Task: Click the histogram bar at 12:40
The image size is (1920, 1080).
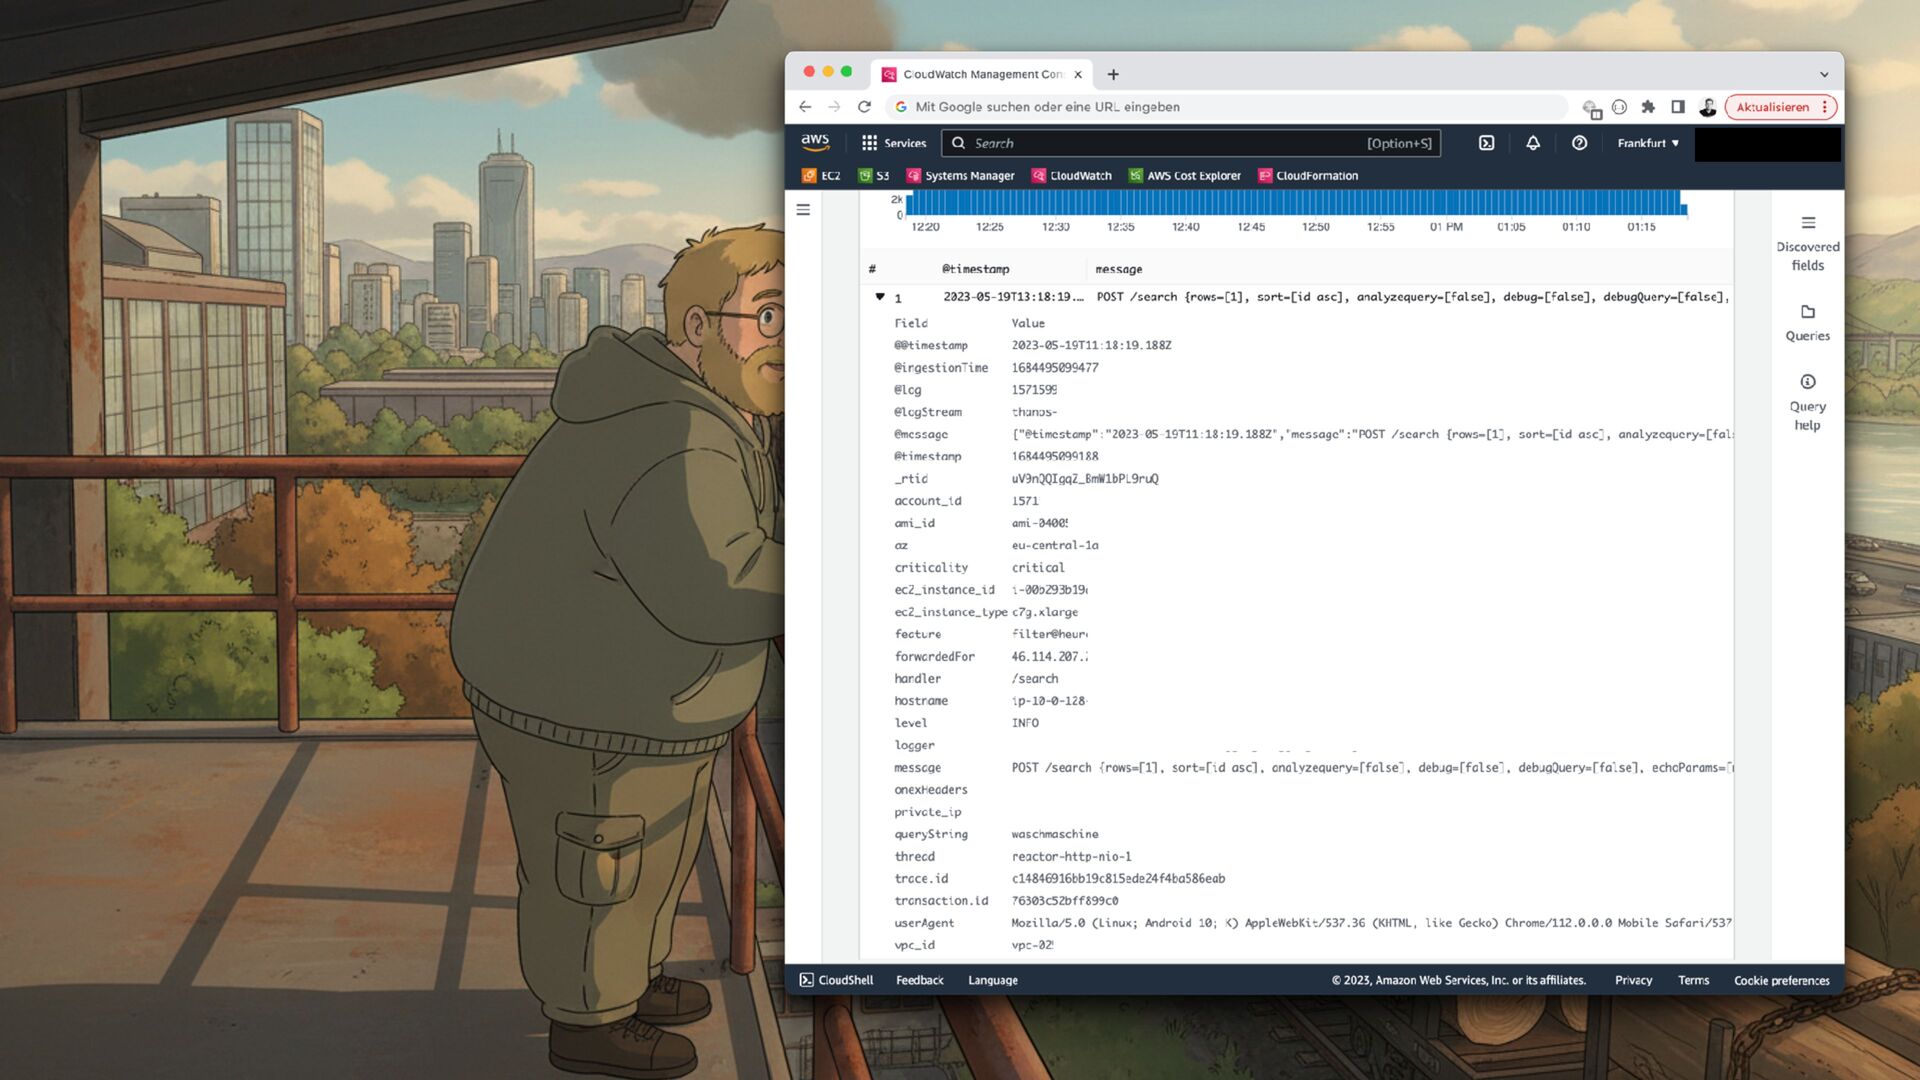Action: [1186, 203]
